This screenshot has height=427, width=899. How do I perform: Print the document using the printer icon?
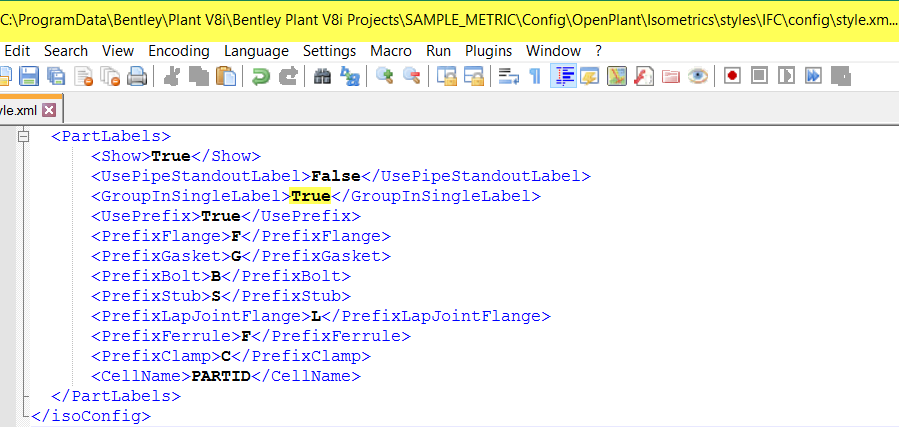point(137,76)
